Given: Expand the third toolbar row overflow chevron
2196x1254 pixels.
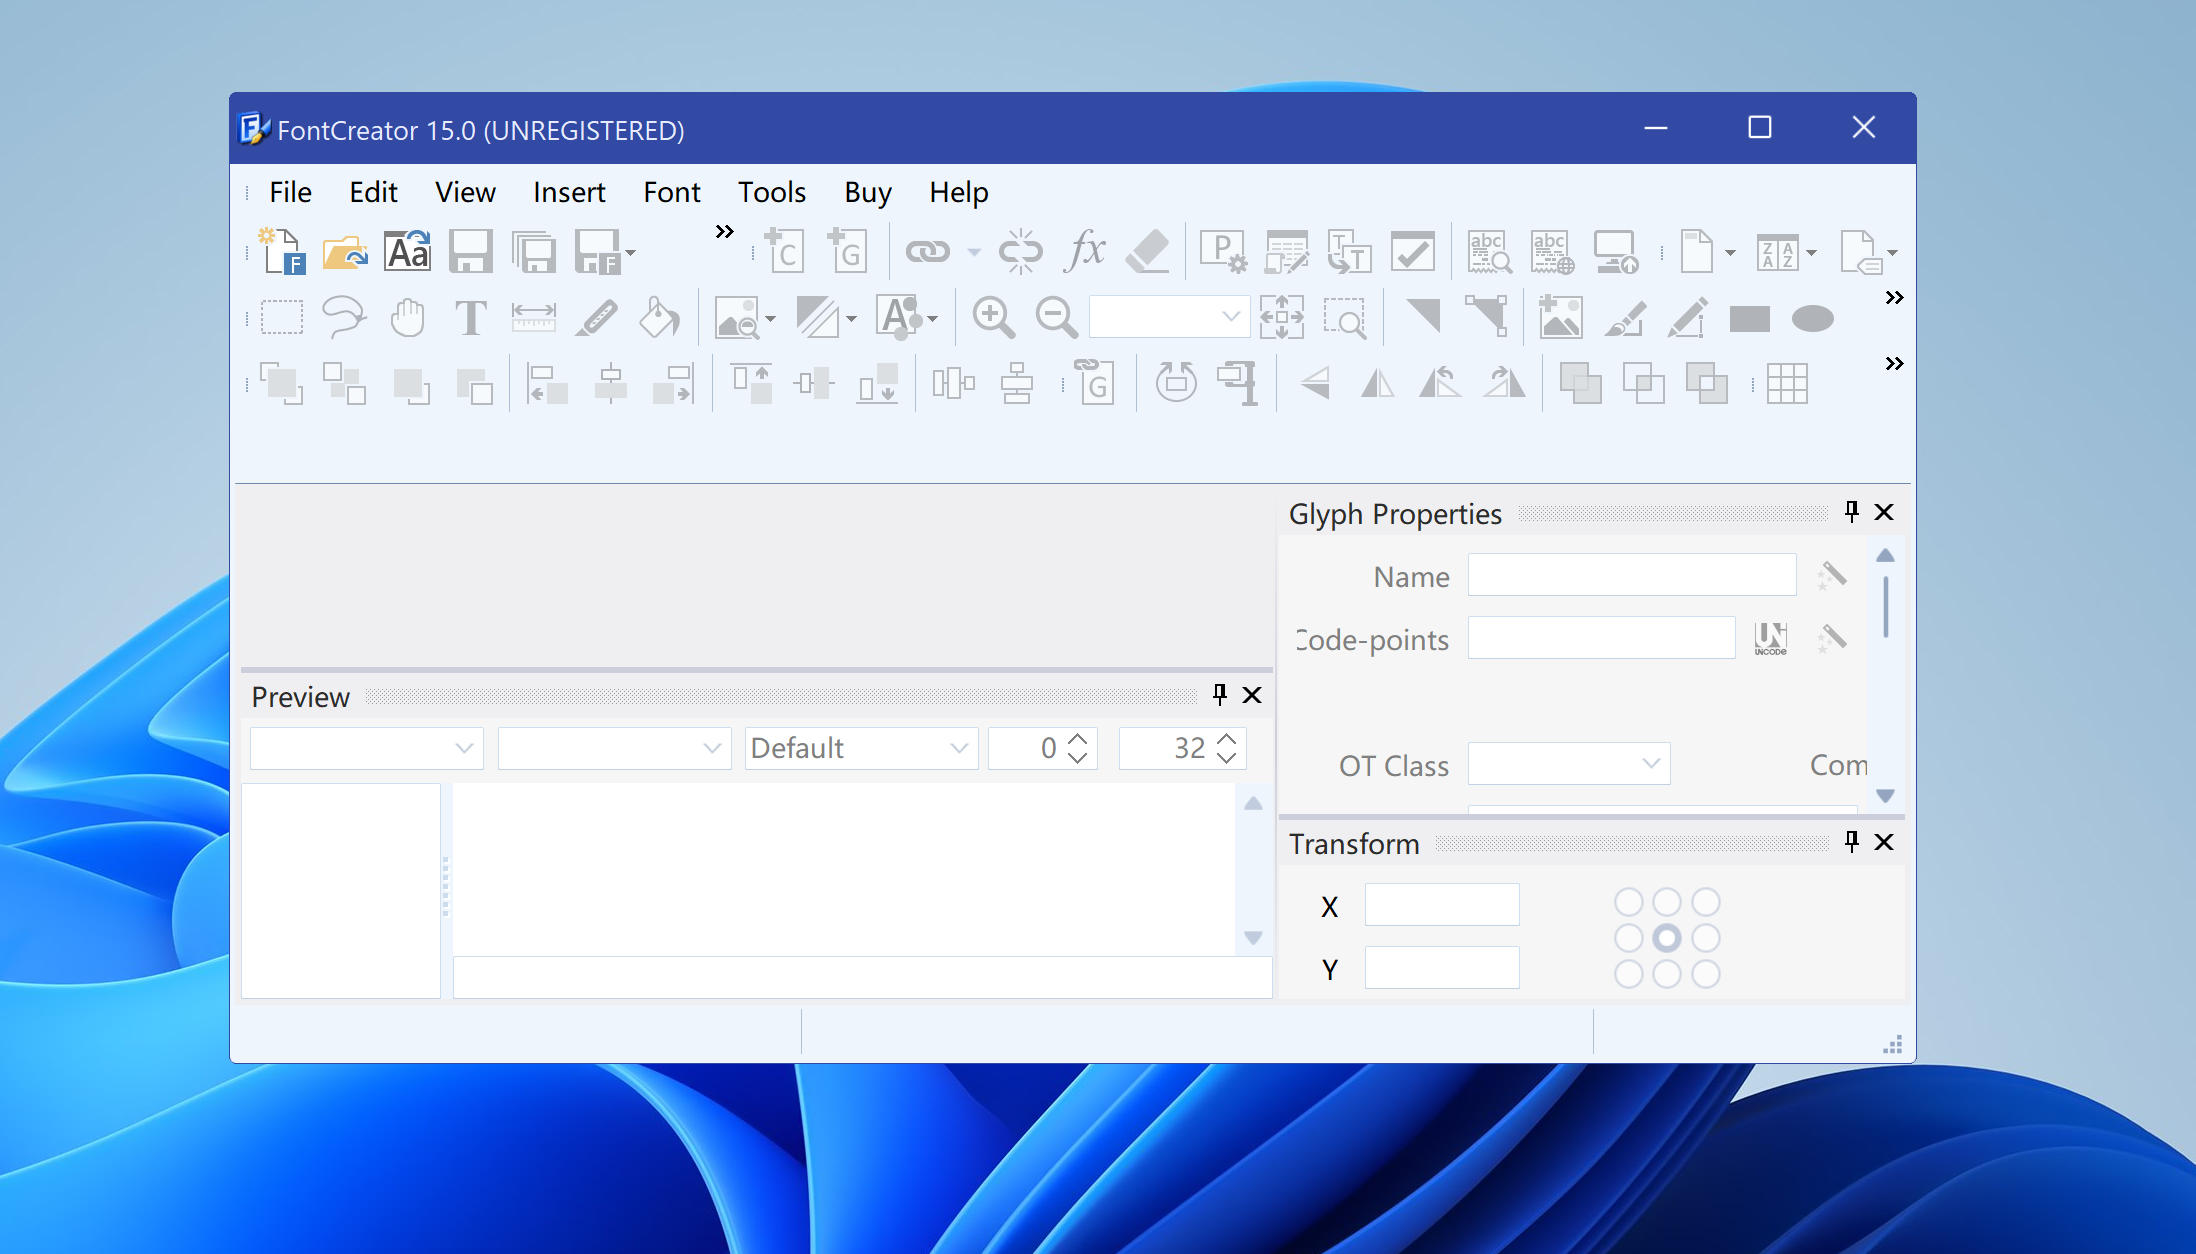Looking at the screenshot, I should tap(1894, 364).
